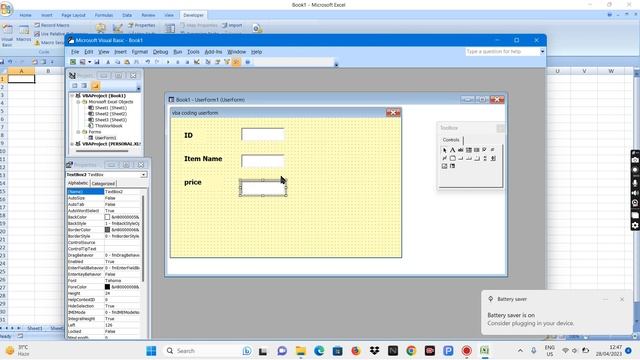Image resolution: width=640 pixels, height=360 pixels.
Task: Switch to the Categorized properties tab
Action: tap(103, 184)
